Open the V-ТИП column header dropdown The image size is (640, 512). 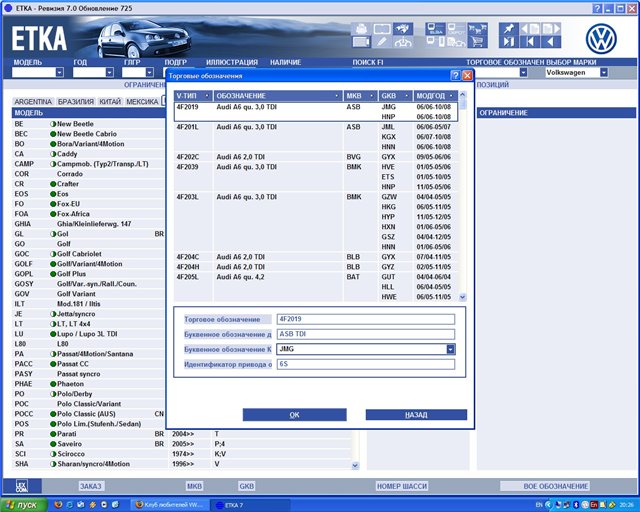207,96
